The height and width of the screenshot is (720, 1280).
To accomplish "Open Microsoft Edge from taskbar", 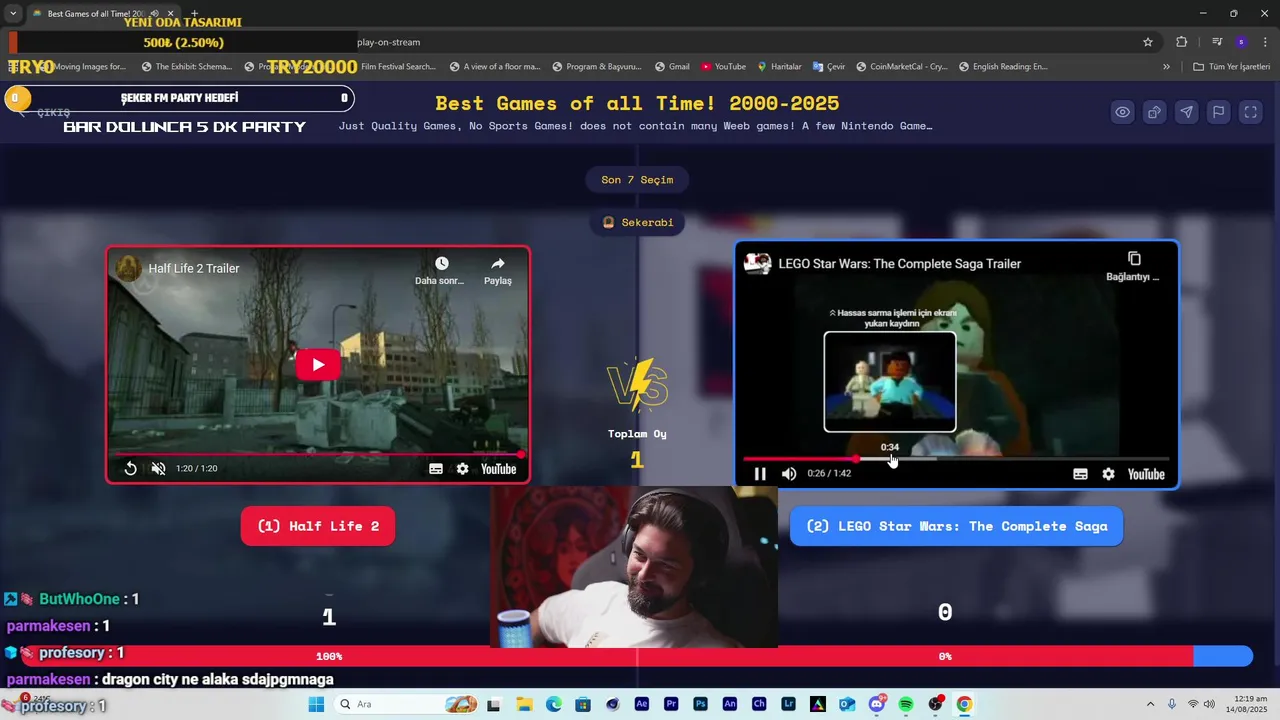I will coord(554,704).
